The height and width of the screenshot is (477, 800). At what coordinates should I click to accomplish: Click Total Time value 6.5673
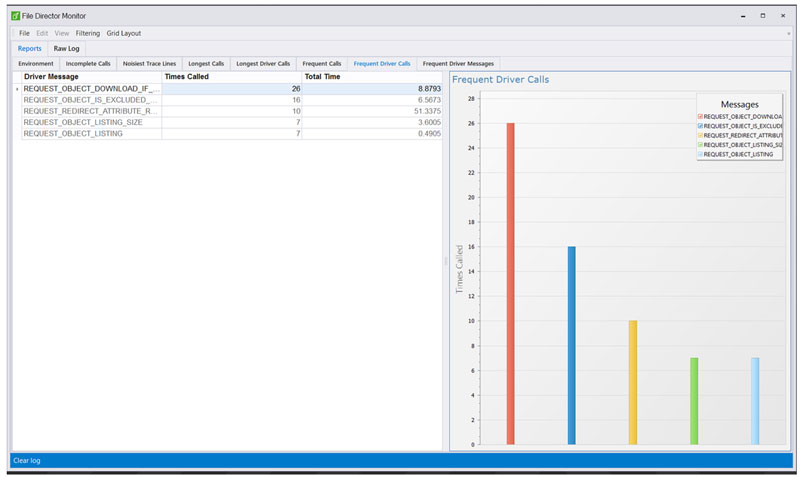372,100
